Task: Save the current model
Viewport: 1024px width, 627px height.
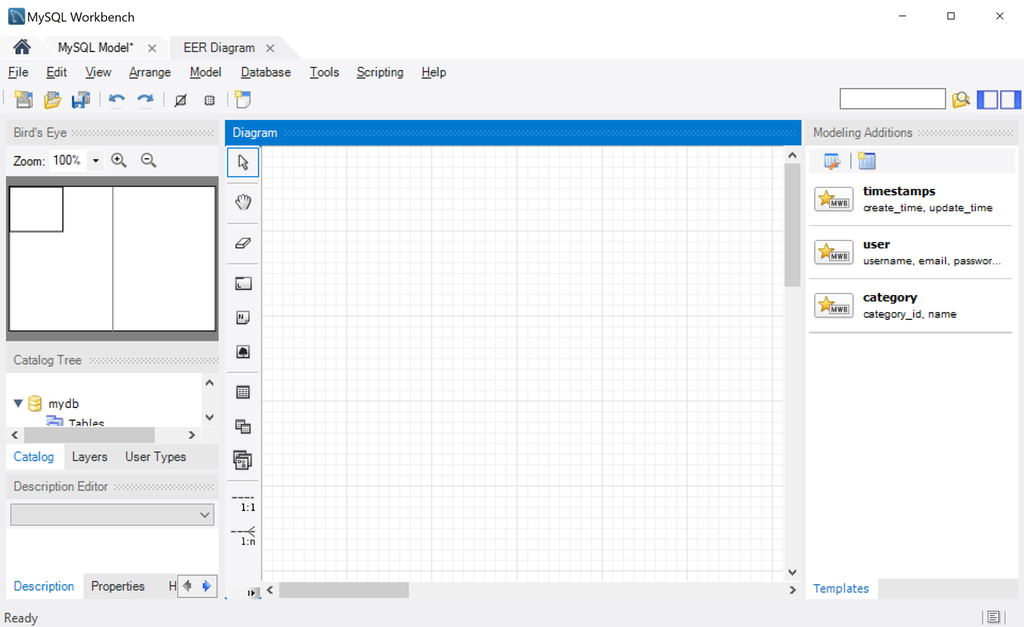Action: tap(80, 99)
